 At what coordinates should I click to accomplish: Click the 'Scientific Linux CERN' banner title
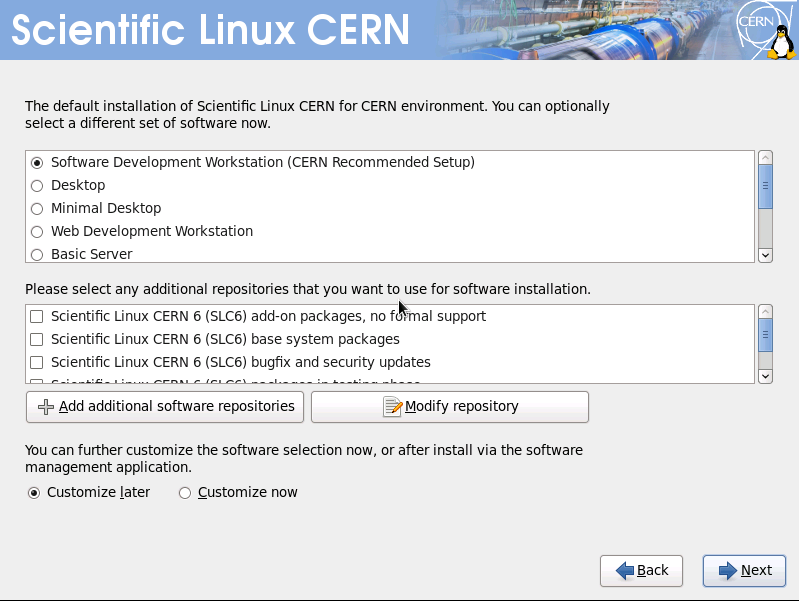(210, 30)
